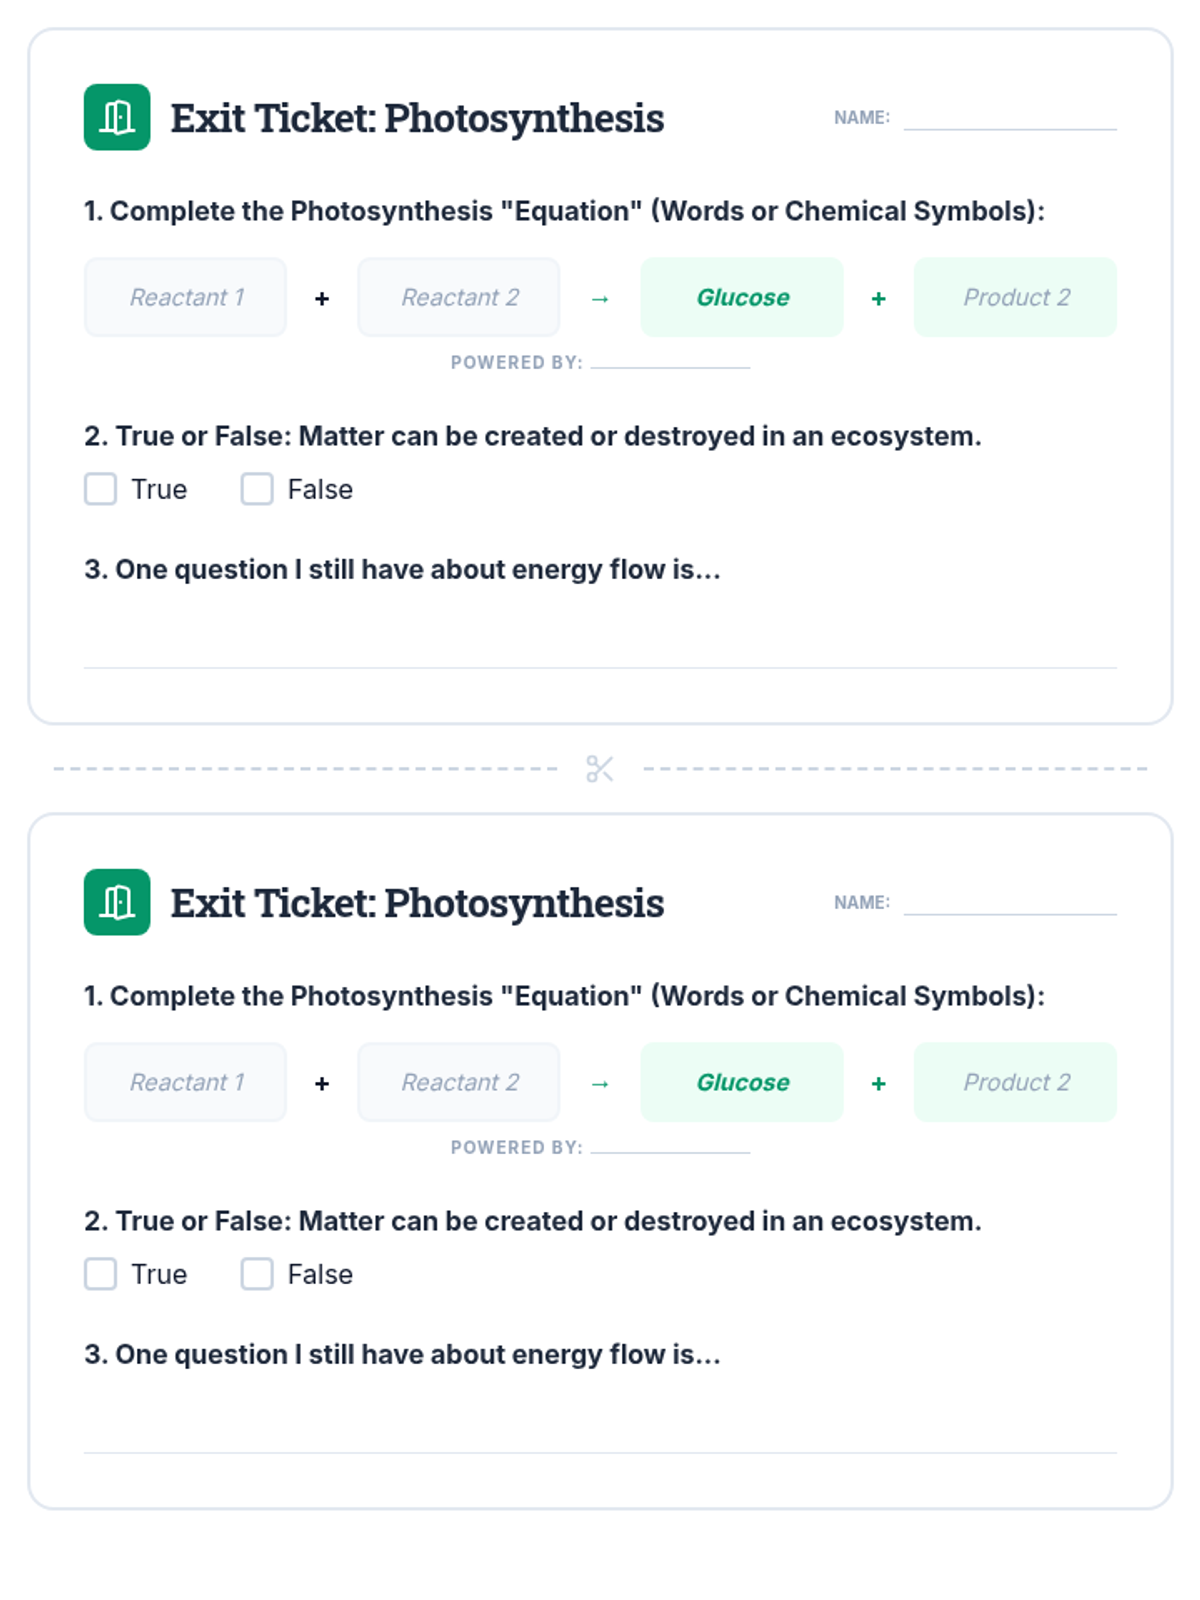Select the Reactant 1 box on top ticket
This screenshot has width=1200, height=1600.
(x=185, y=297)
